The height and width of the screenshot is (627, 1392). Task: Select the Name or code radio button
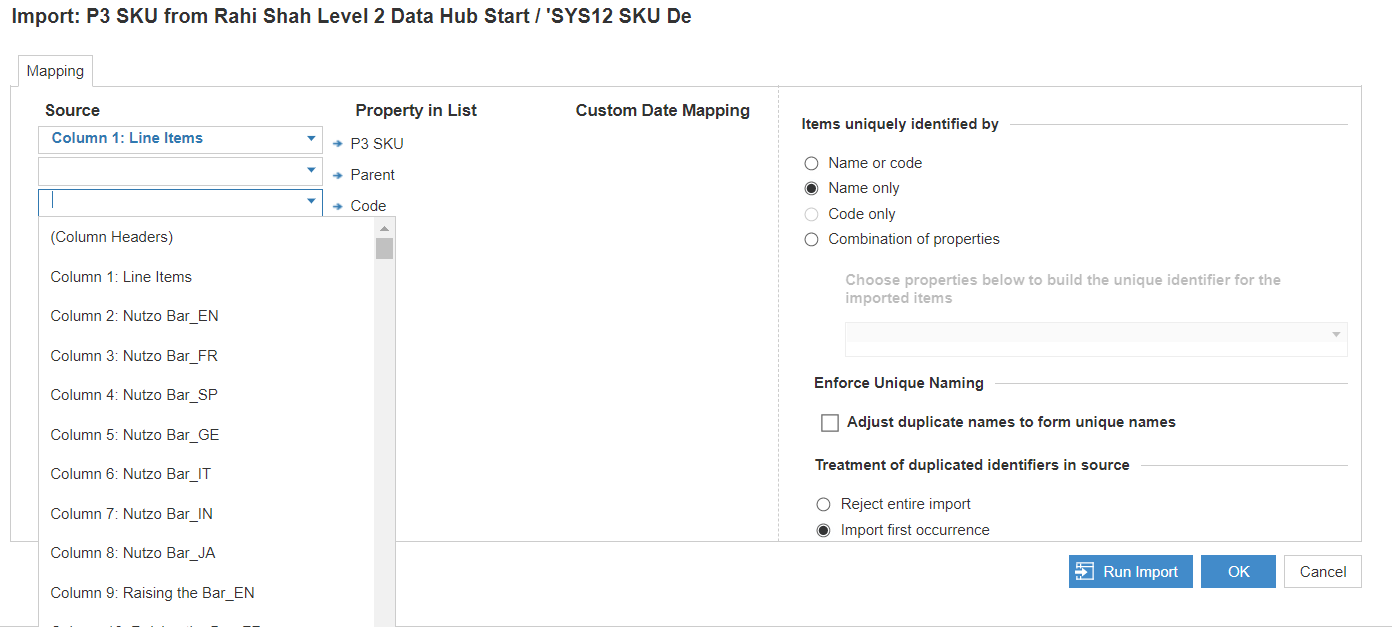pyautogui.click(x=811, y=162)
